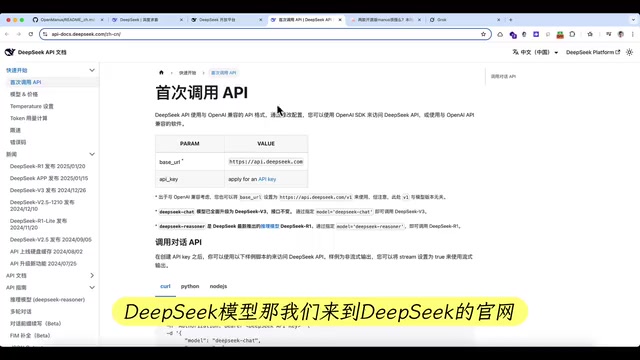The width and height of the screenshot is (640, 360).
Task: Open 对话前缀续写（Beta）guide
Action: (35, 324)
